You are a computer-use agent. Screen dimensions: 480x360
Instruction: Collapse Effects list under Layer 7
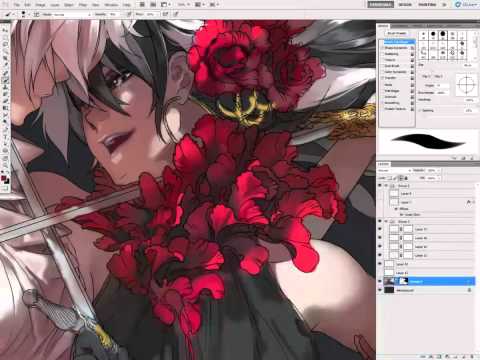[397, 209]
